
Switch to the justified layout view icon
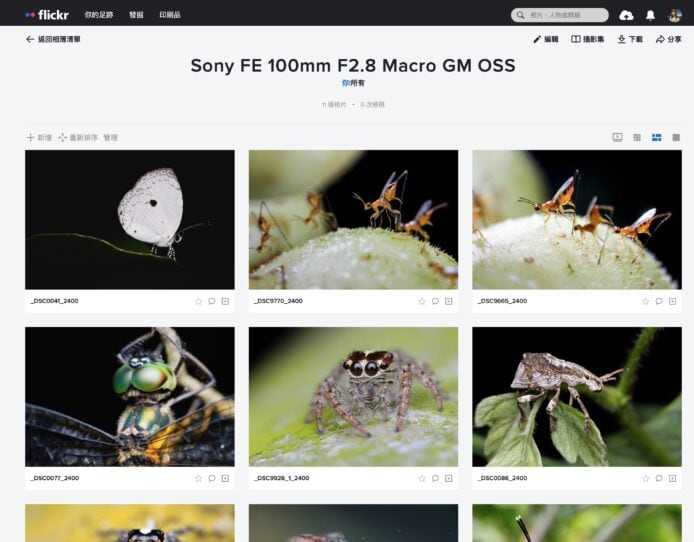tap(657, 137)
